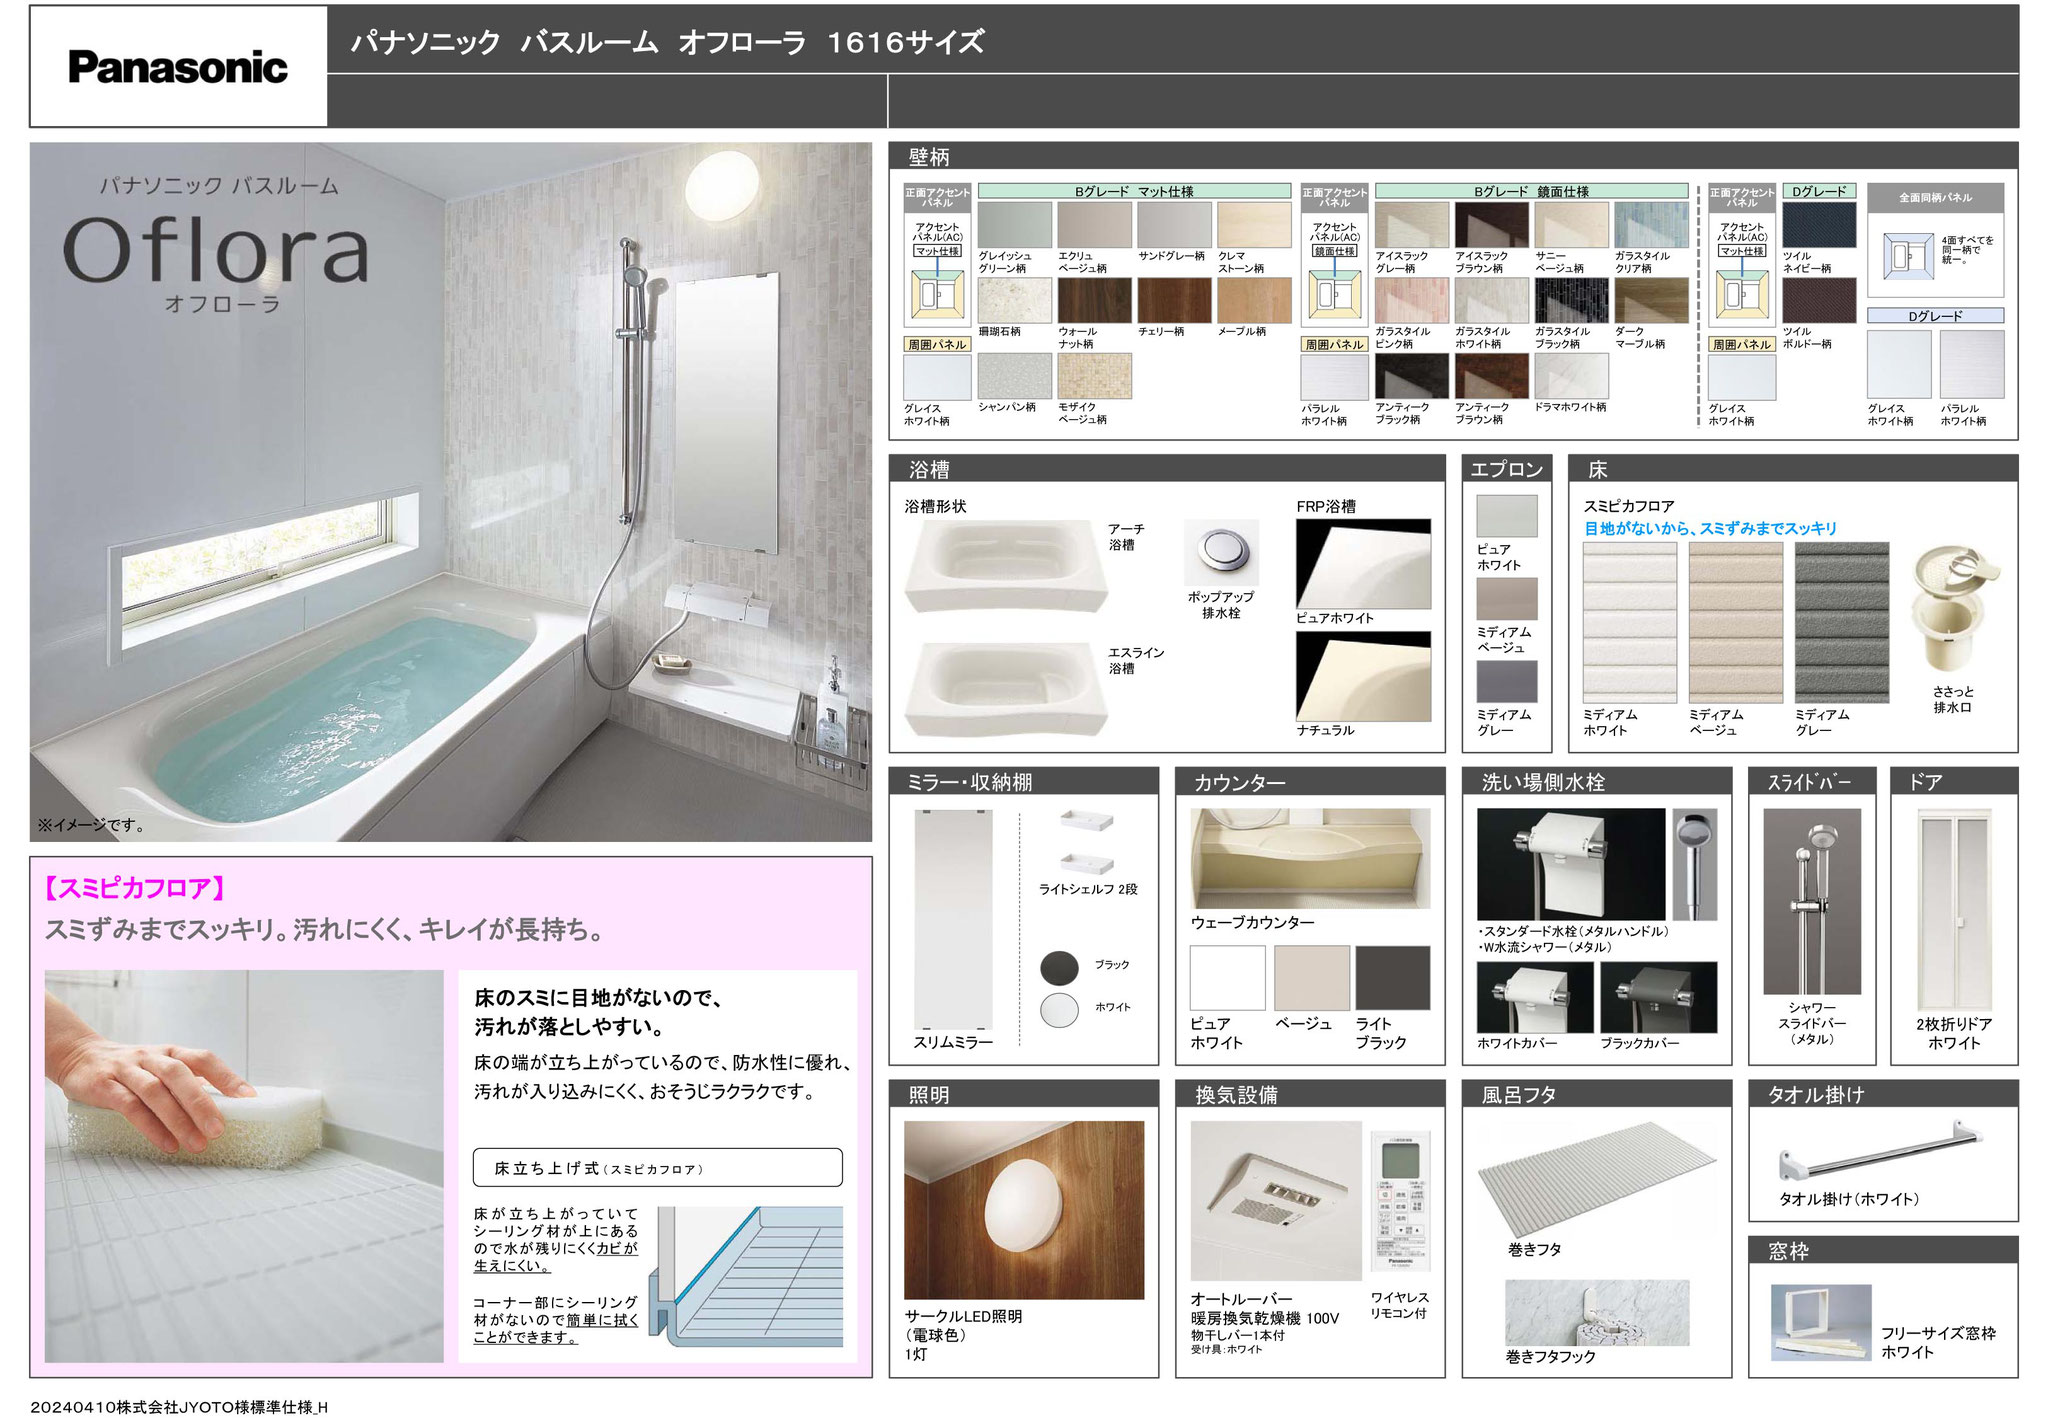The height and width of the screenshot is (1418, 2048).
Task: Select the ミディアムグレー apron swatch
Action: point(1506,682)
